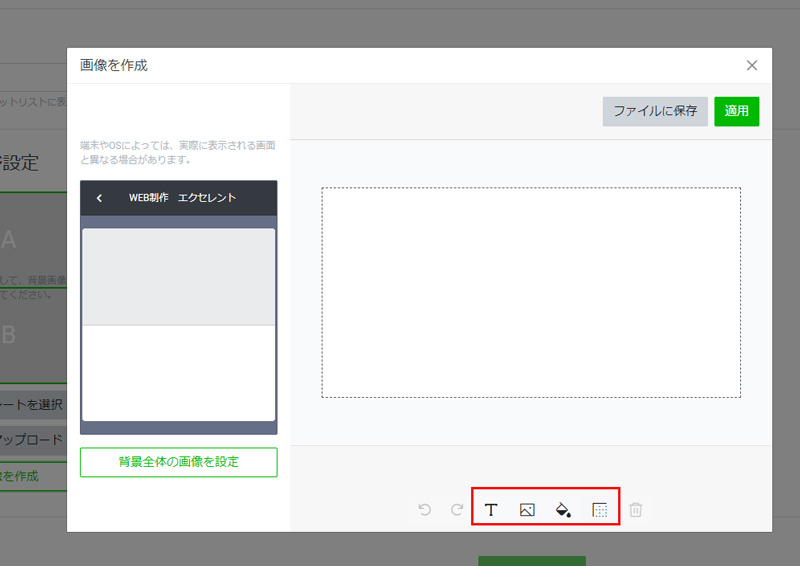Insert an image with the picture icon
Screen dimensions: 800x566
[527, 509]
